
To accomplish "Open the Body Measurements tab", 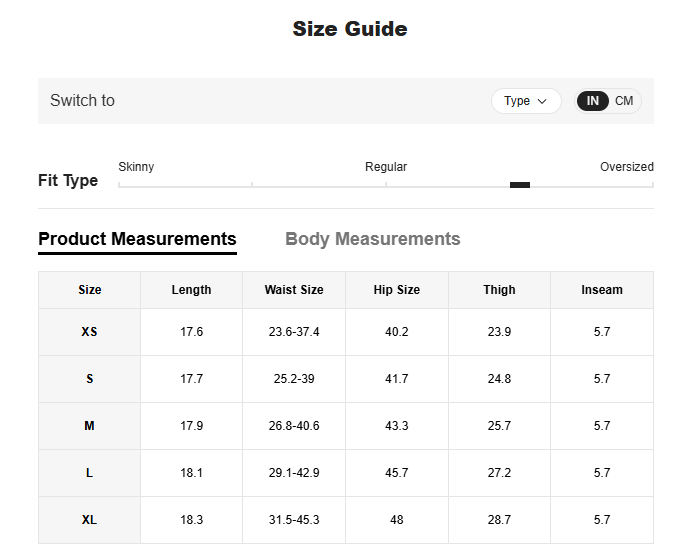I will pyautogui.click(x=372, y=239).
